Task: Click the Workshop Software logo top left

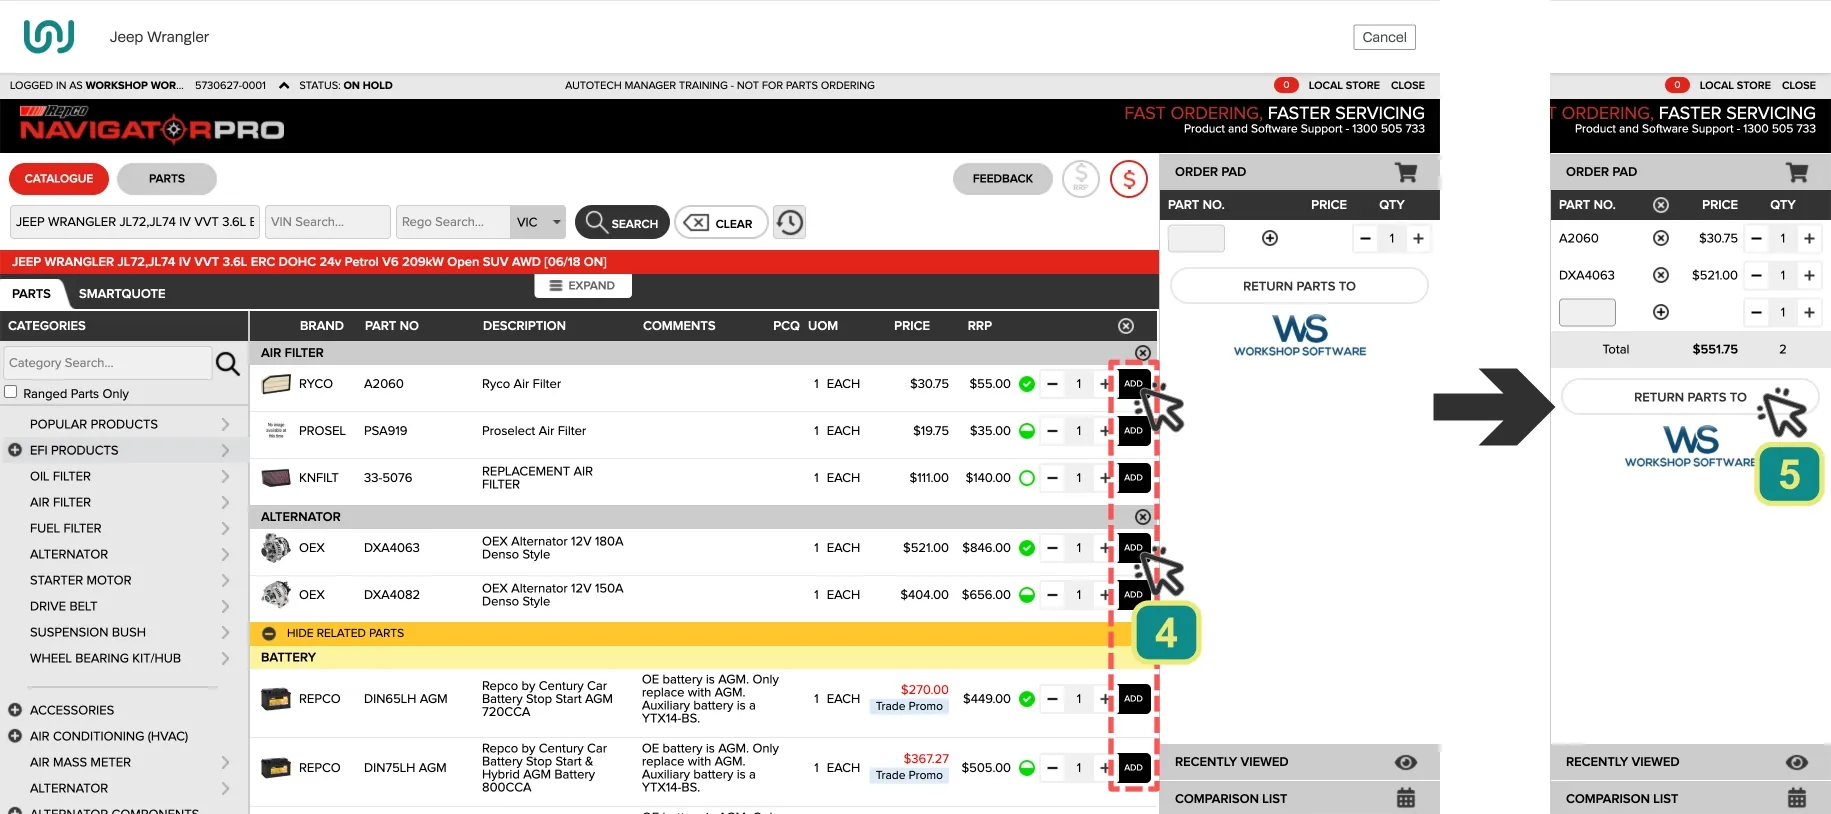Action: pyautogui.click(x=48, y=36)
